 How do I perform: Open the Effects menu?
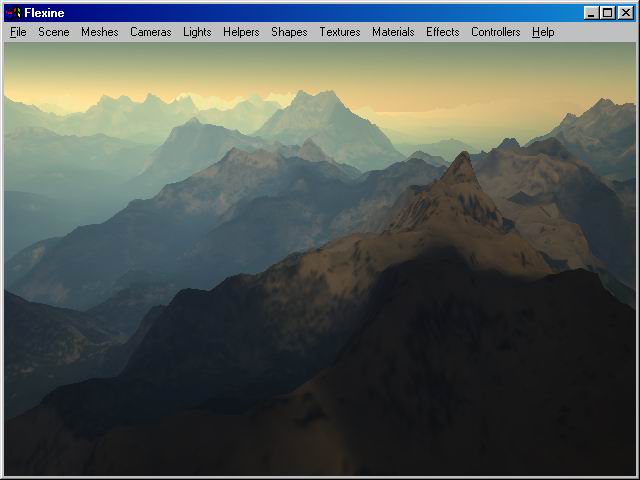pos(442,32)
